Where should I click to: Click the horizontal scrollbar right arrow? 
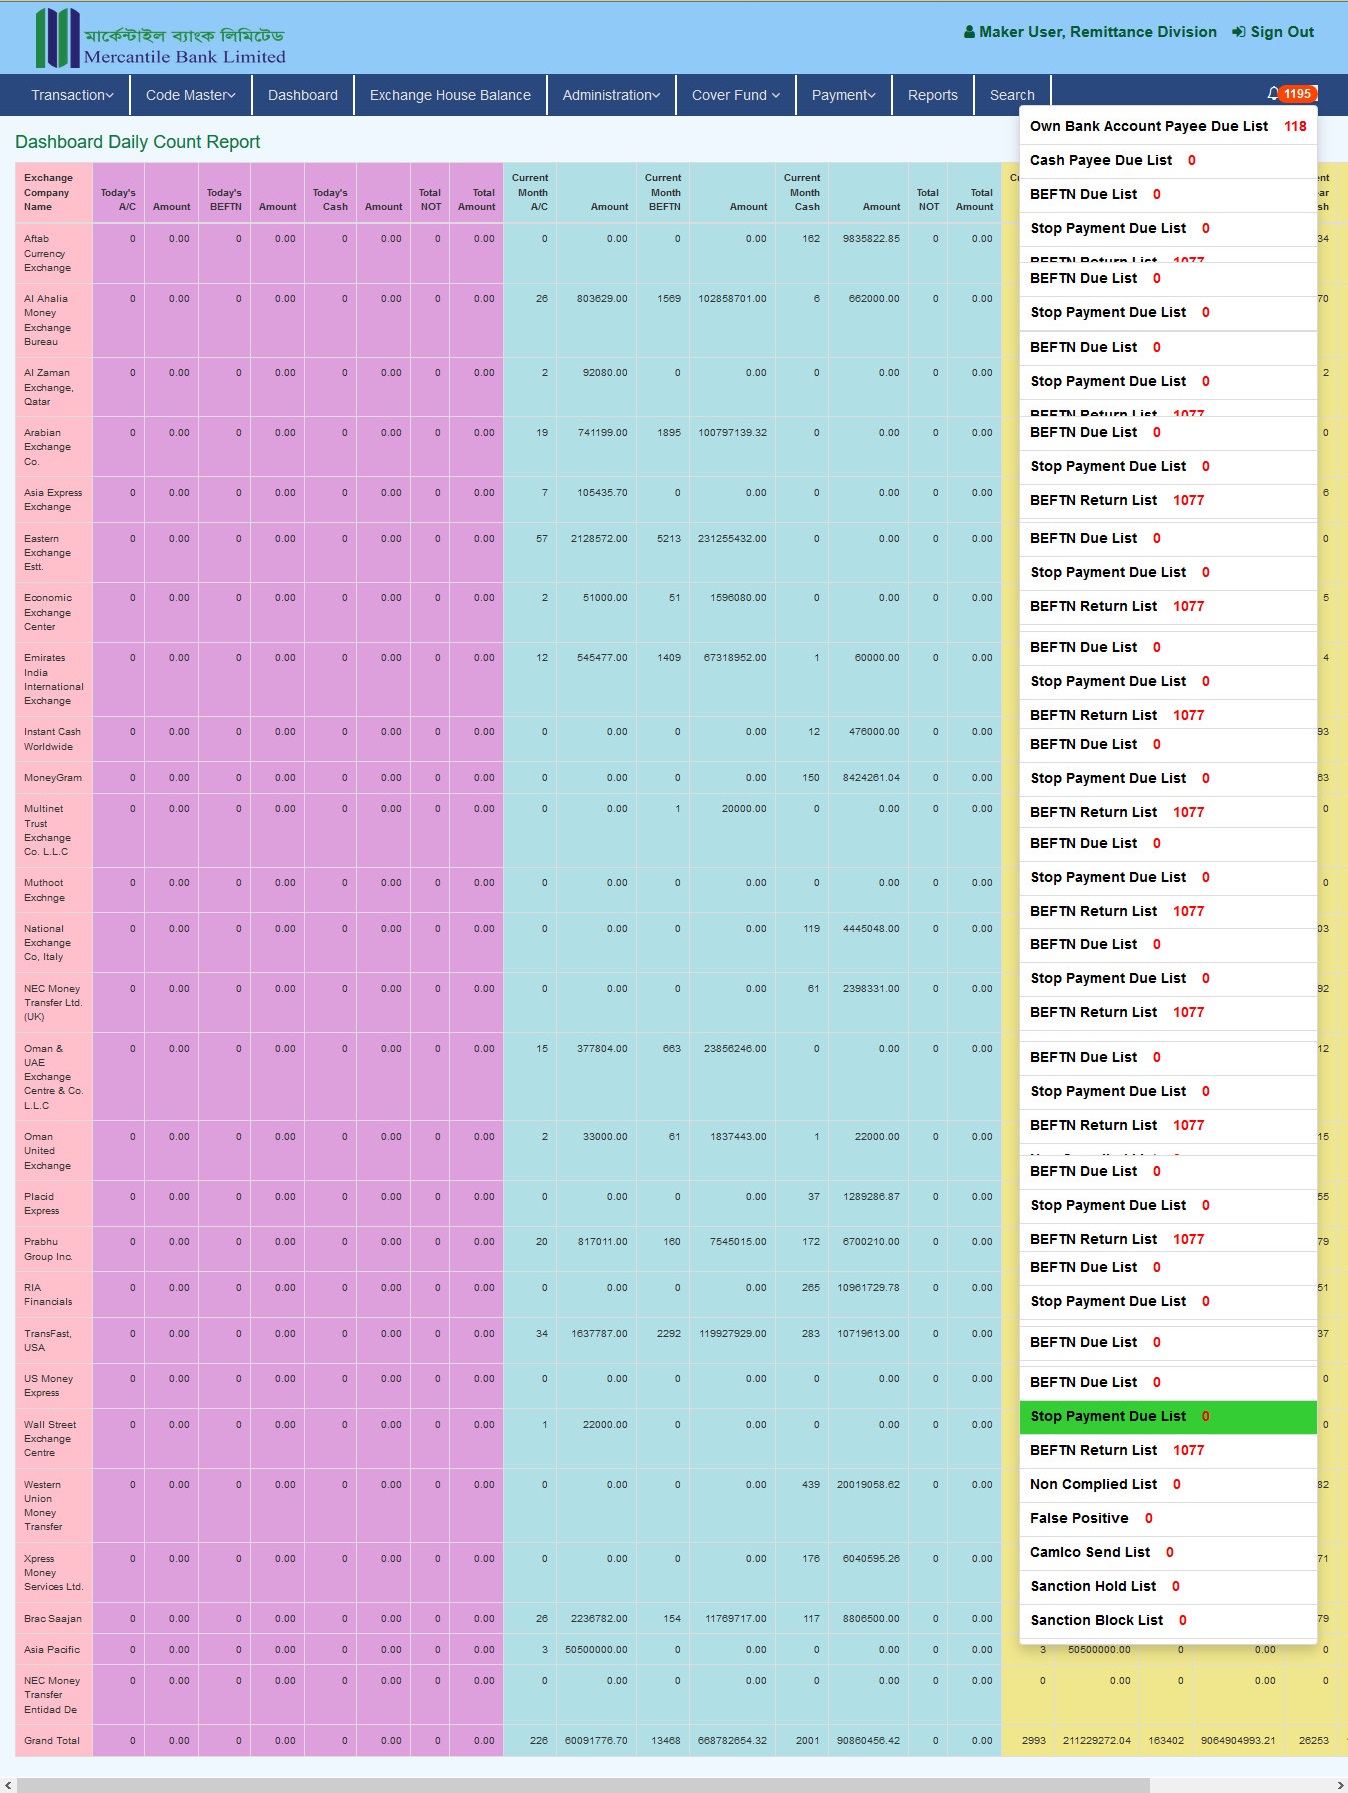pos(1340,1785)
